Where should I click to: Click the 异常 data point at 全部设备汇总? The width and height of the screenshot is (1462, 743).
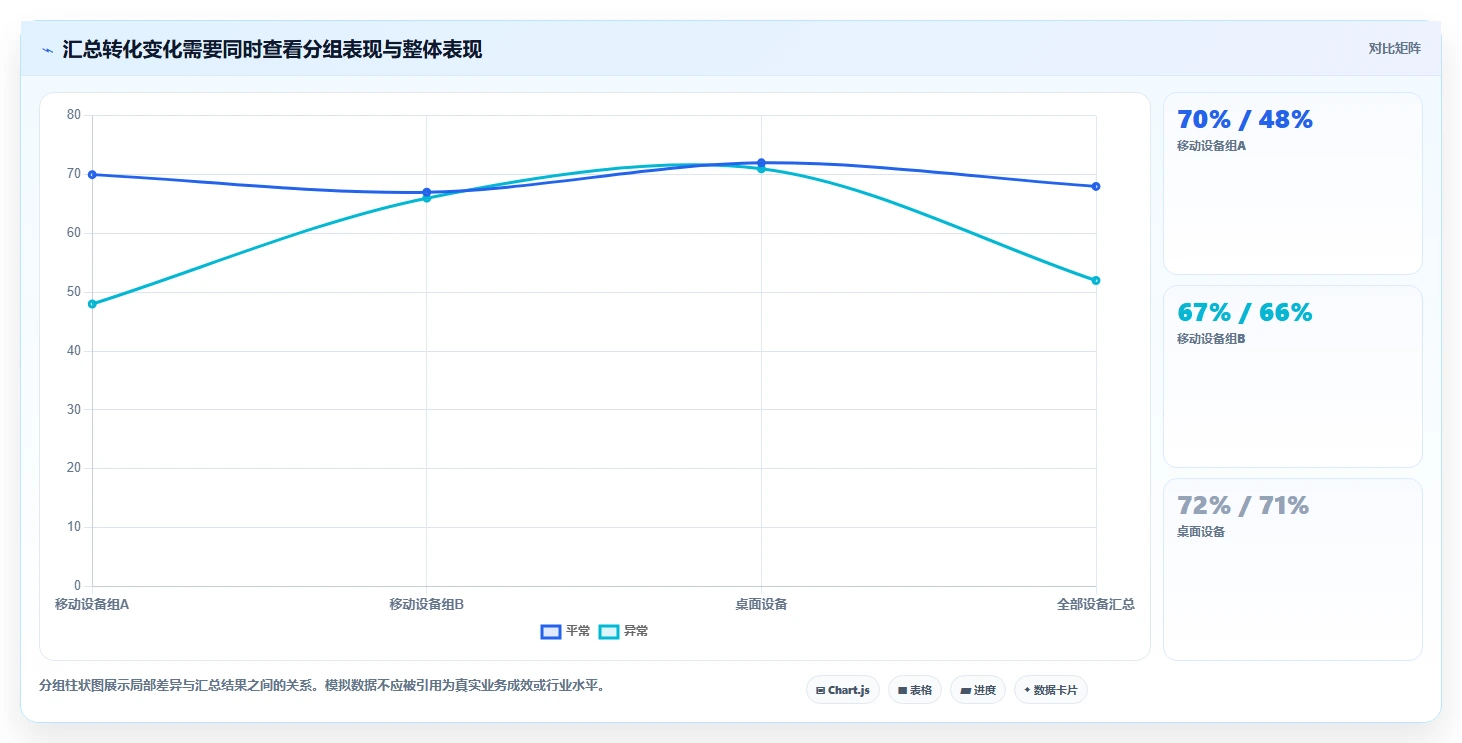pos(1096,280)
